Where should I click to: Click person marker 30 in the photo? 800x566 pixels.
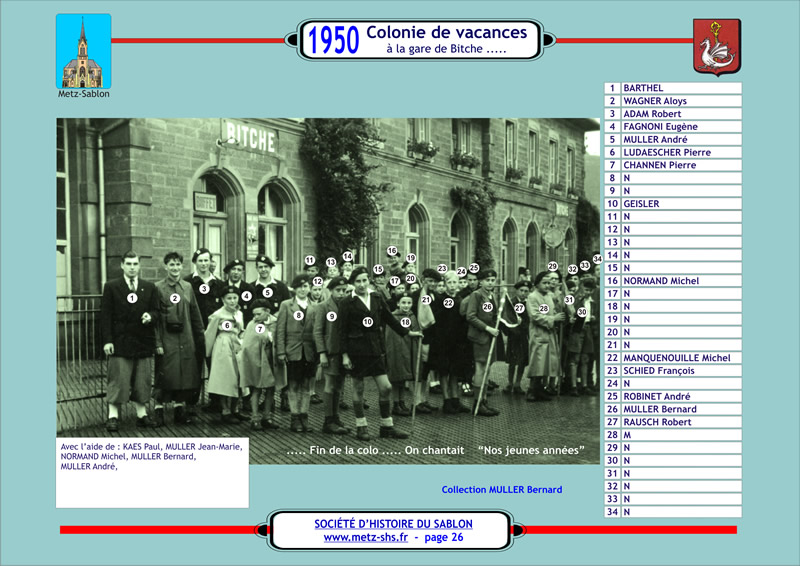582,312
